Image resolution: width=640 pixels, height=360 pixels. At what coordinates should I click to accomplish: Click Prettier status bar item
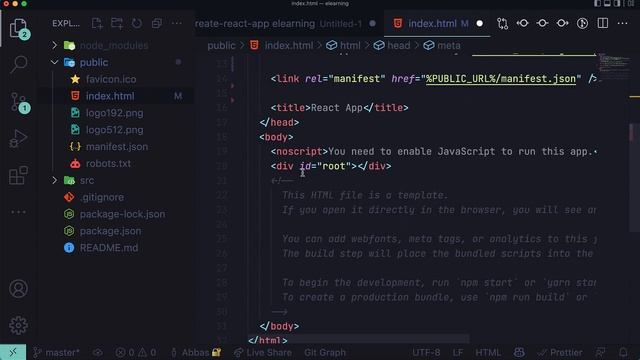(x=560, y=353)
